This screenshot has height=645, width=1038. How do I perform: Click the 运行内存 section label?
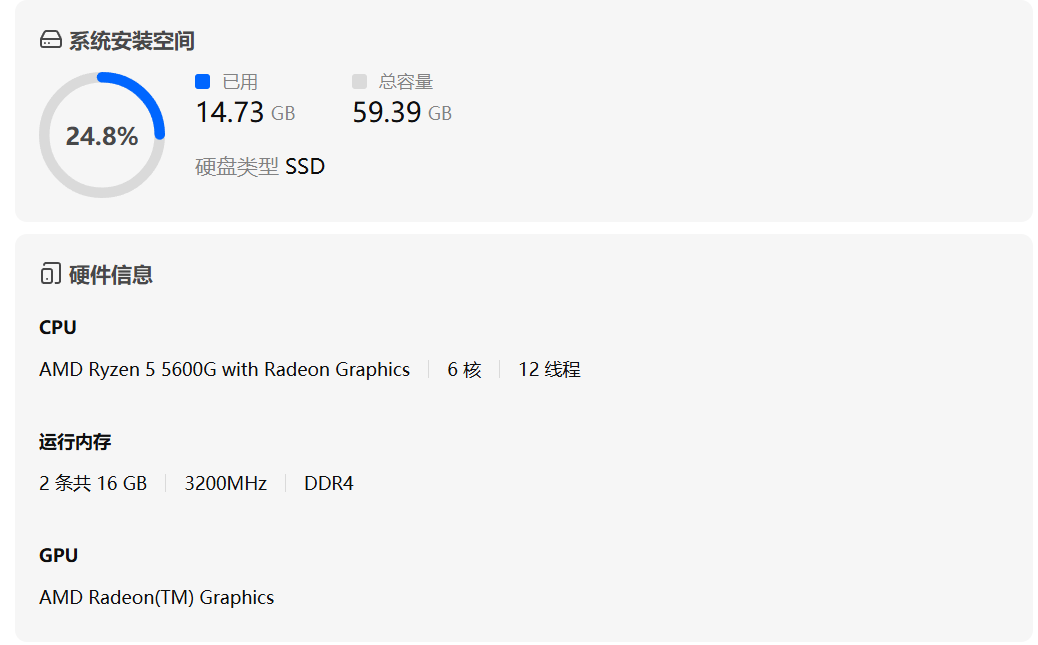click(75, 441)
